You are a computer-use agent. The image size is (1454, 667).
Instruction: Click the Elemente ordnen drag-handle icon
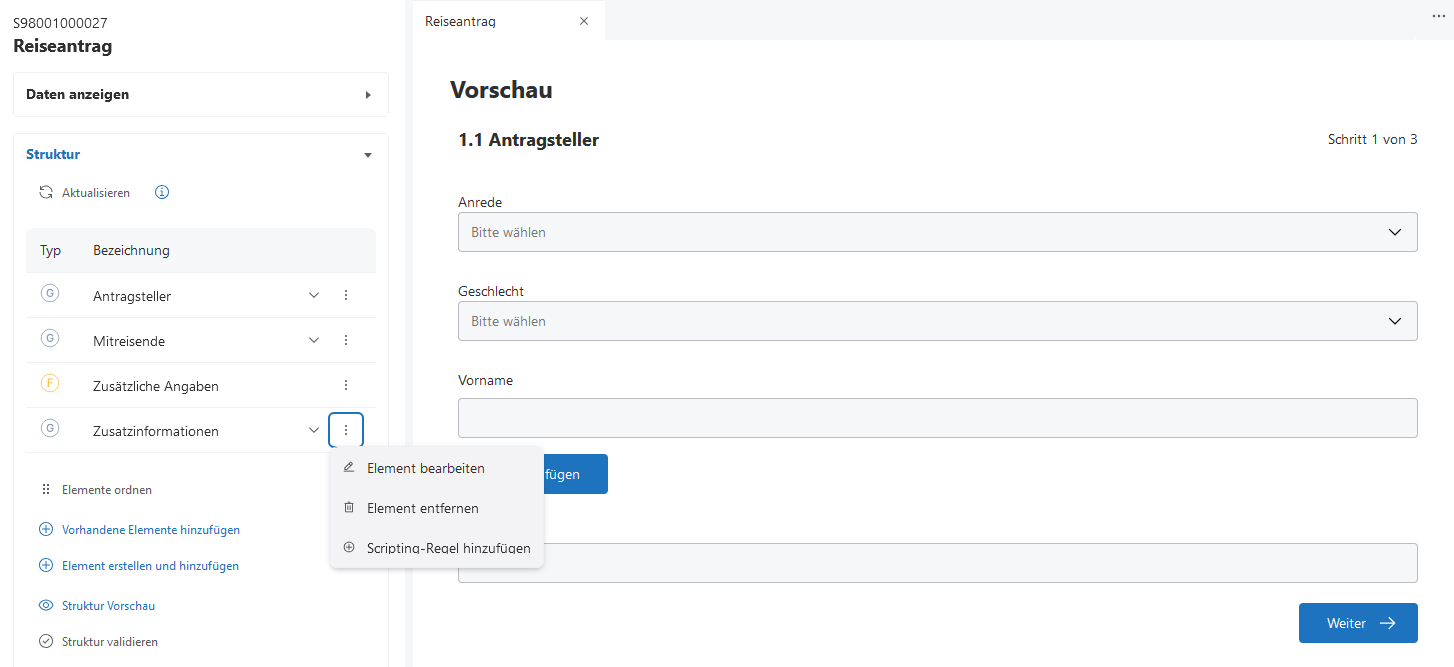point(45,490)
